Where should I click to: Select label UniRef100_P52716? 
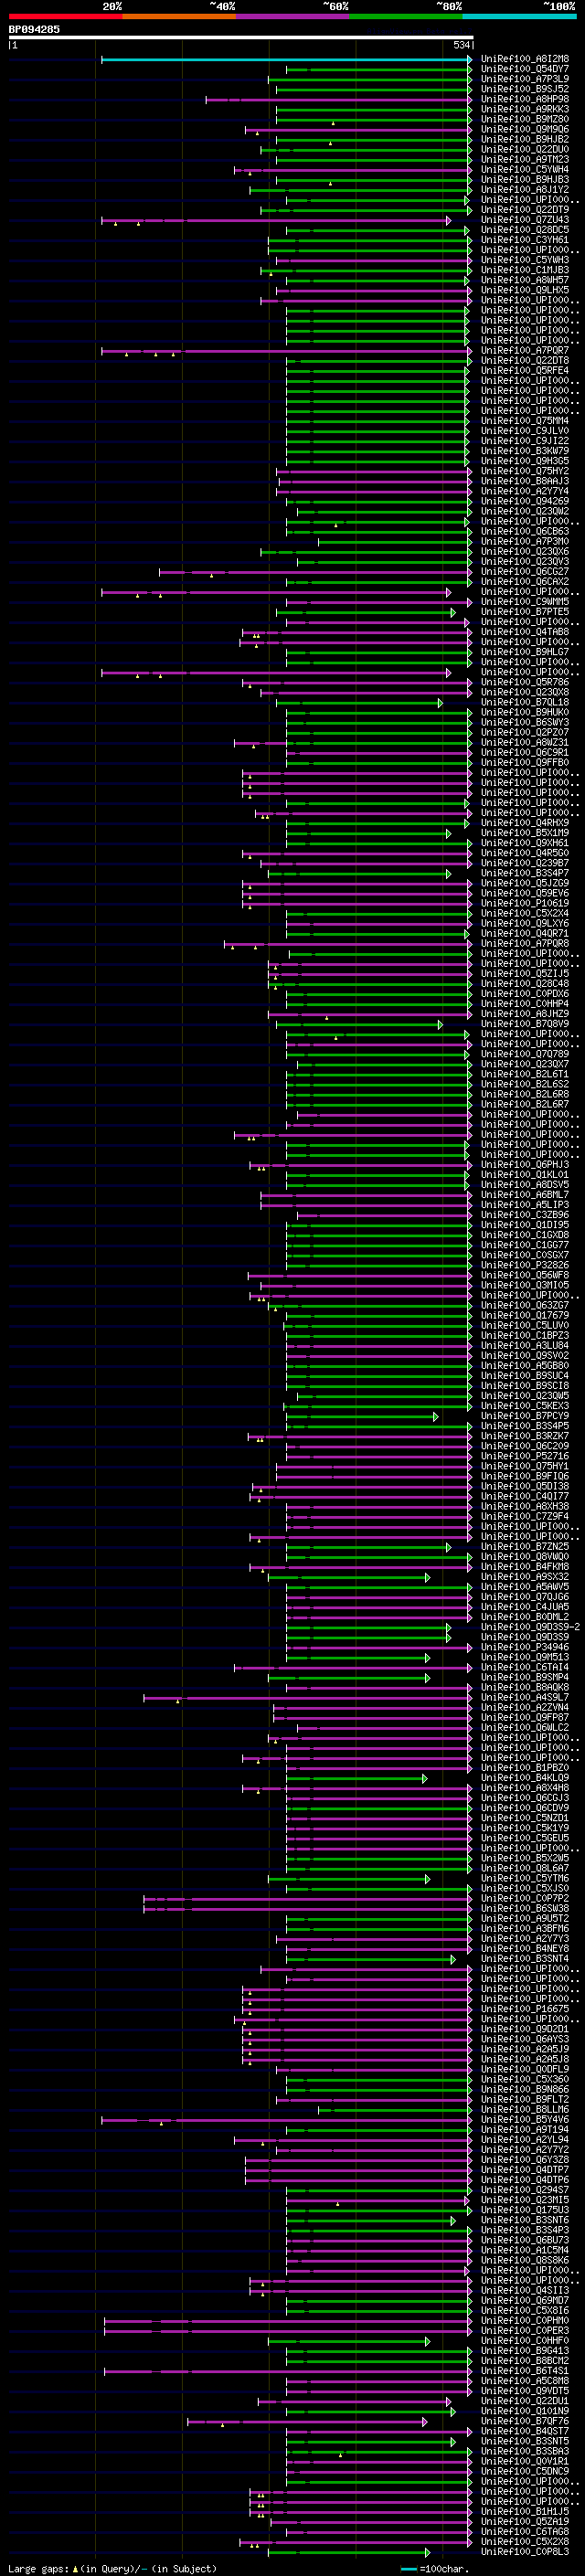525,1456
